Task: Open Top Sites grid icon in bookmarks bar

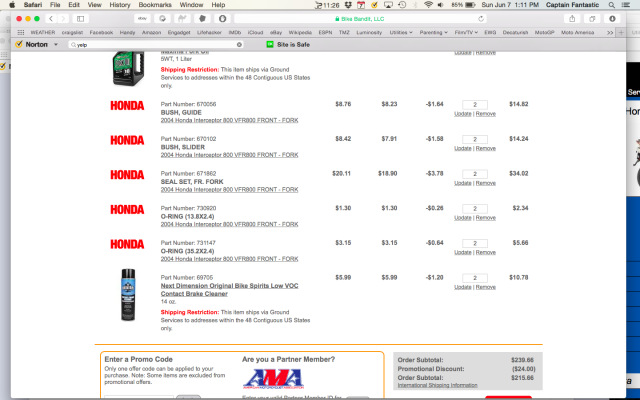Action: [21, 32]
